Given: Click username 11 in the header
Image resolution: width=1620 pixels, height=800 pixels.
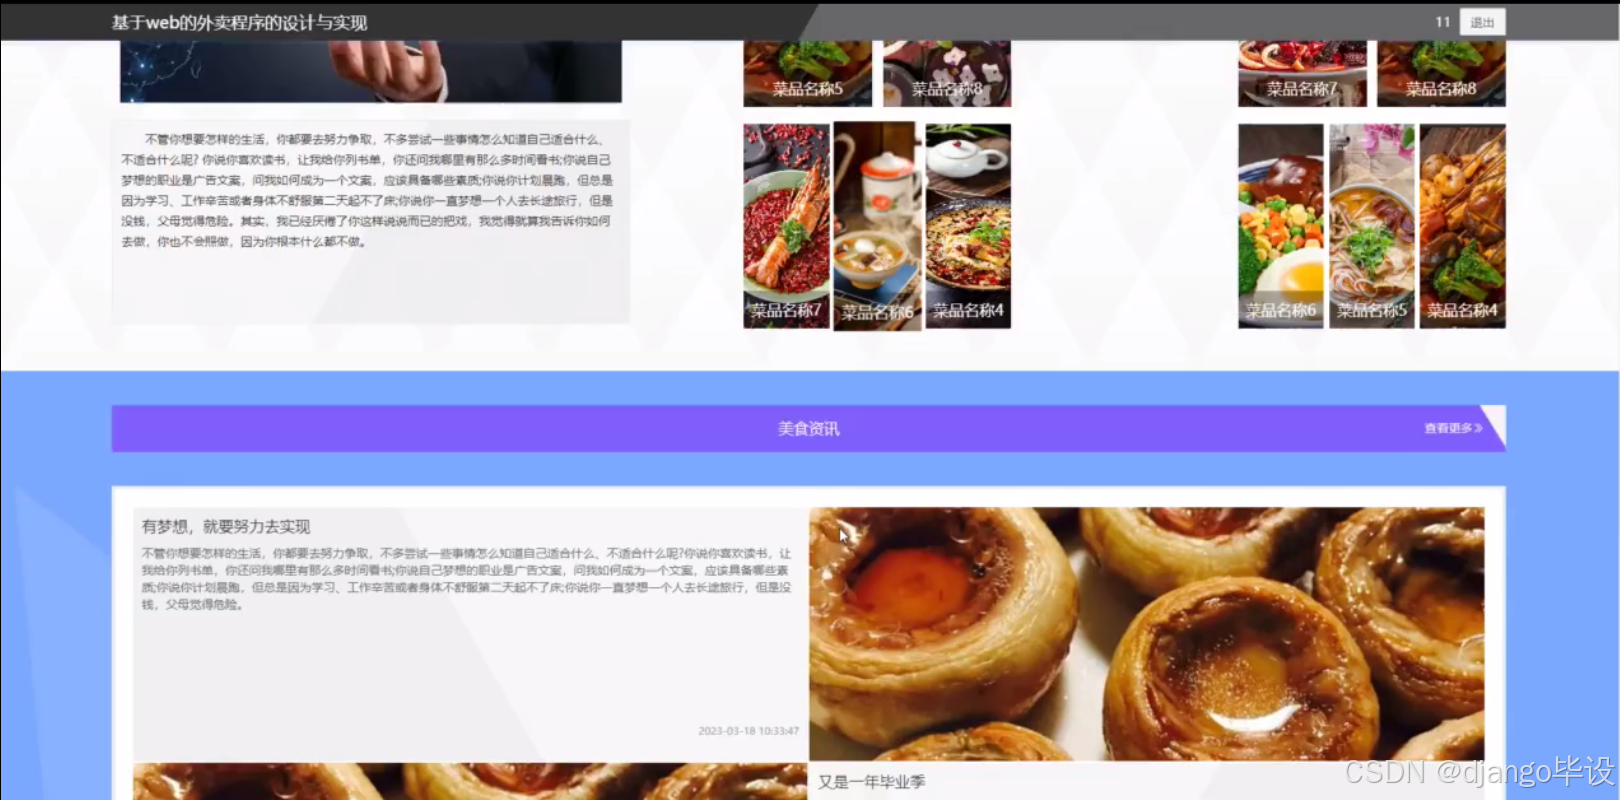Looking at the screenshot, I should [1442, 22].
